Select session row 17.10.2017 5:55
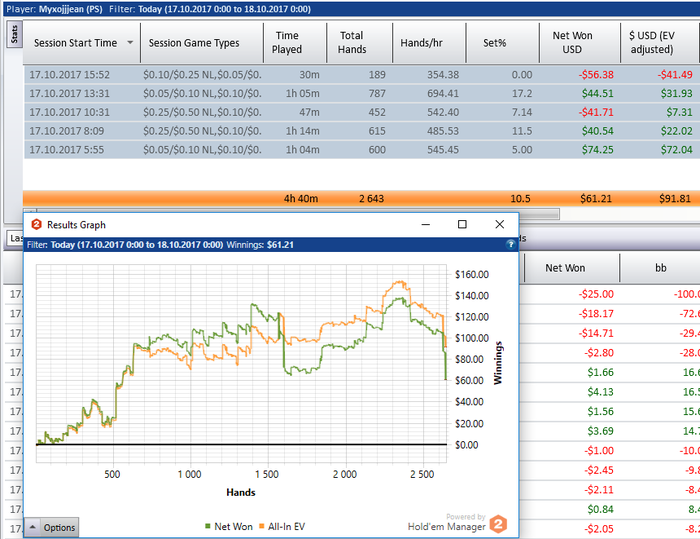The height and width of the screenshot is (539, 700). [x=362, y=150]
